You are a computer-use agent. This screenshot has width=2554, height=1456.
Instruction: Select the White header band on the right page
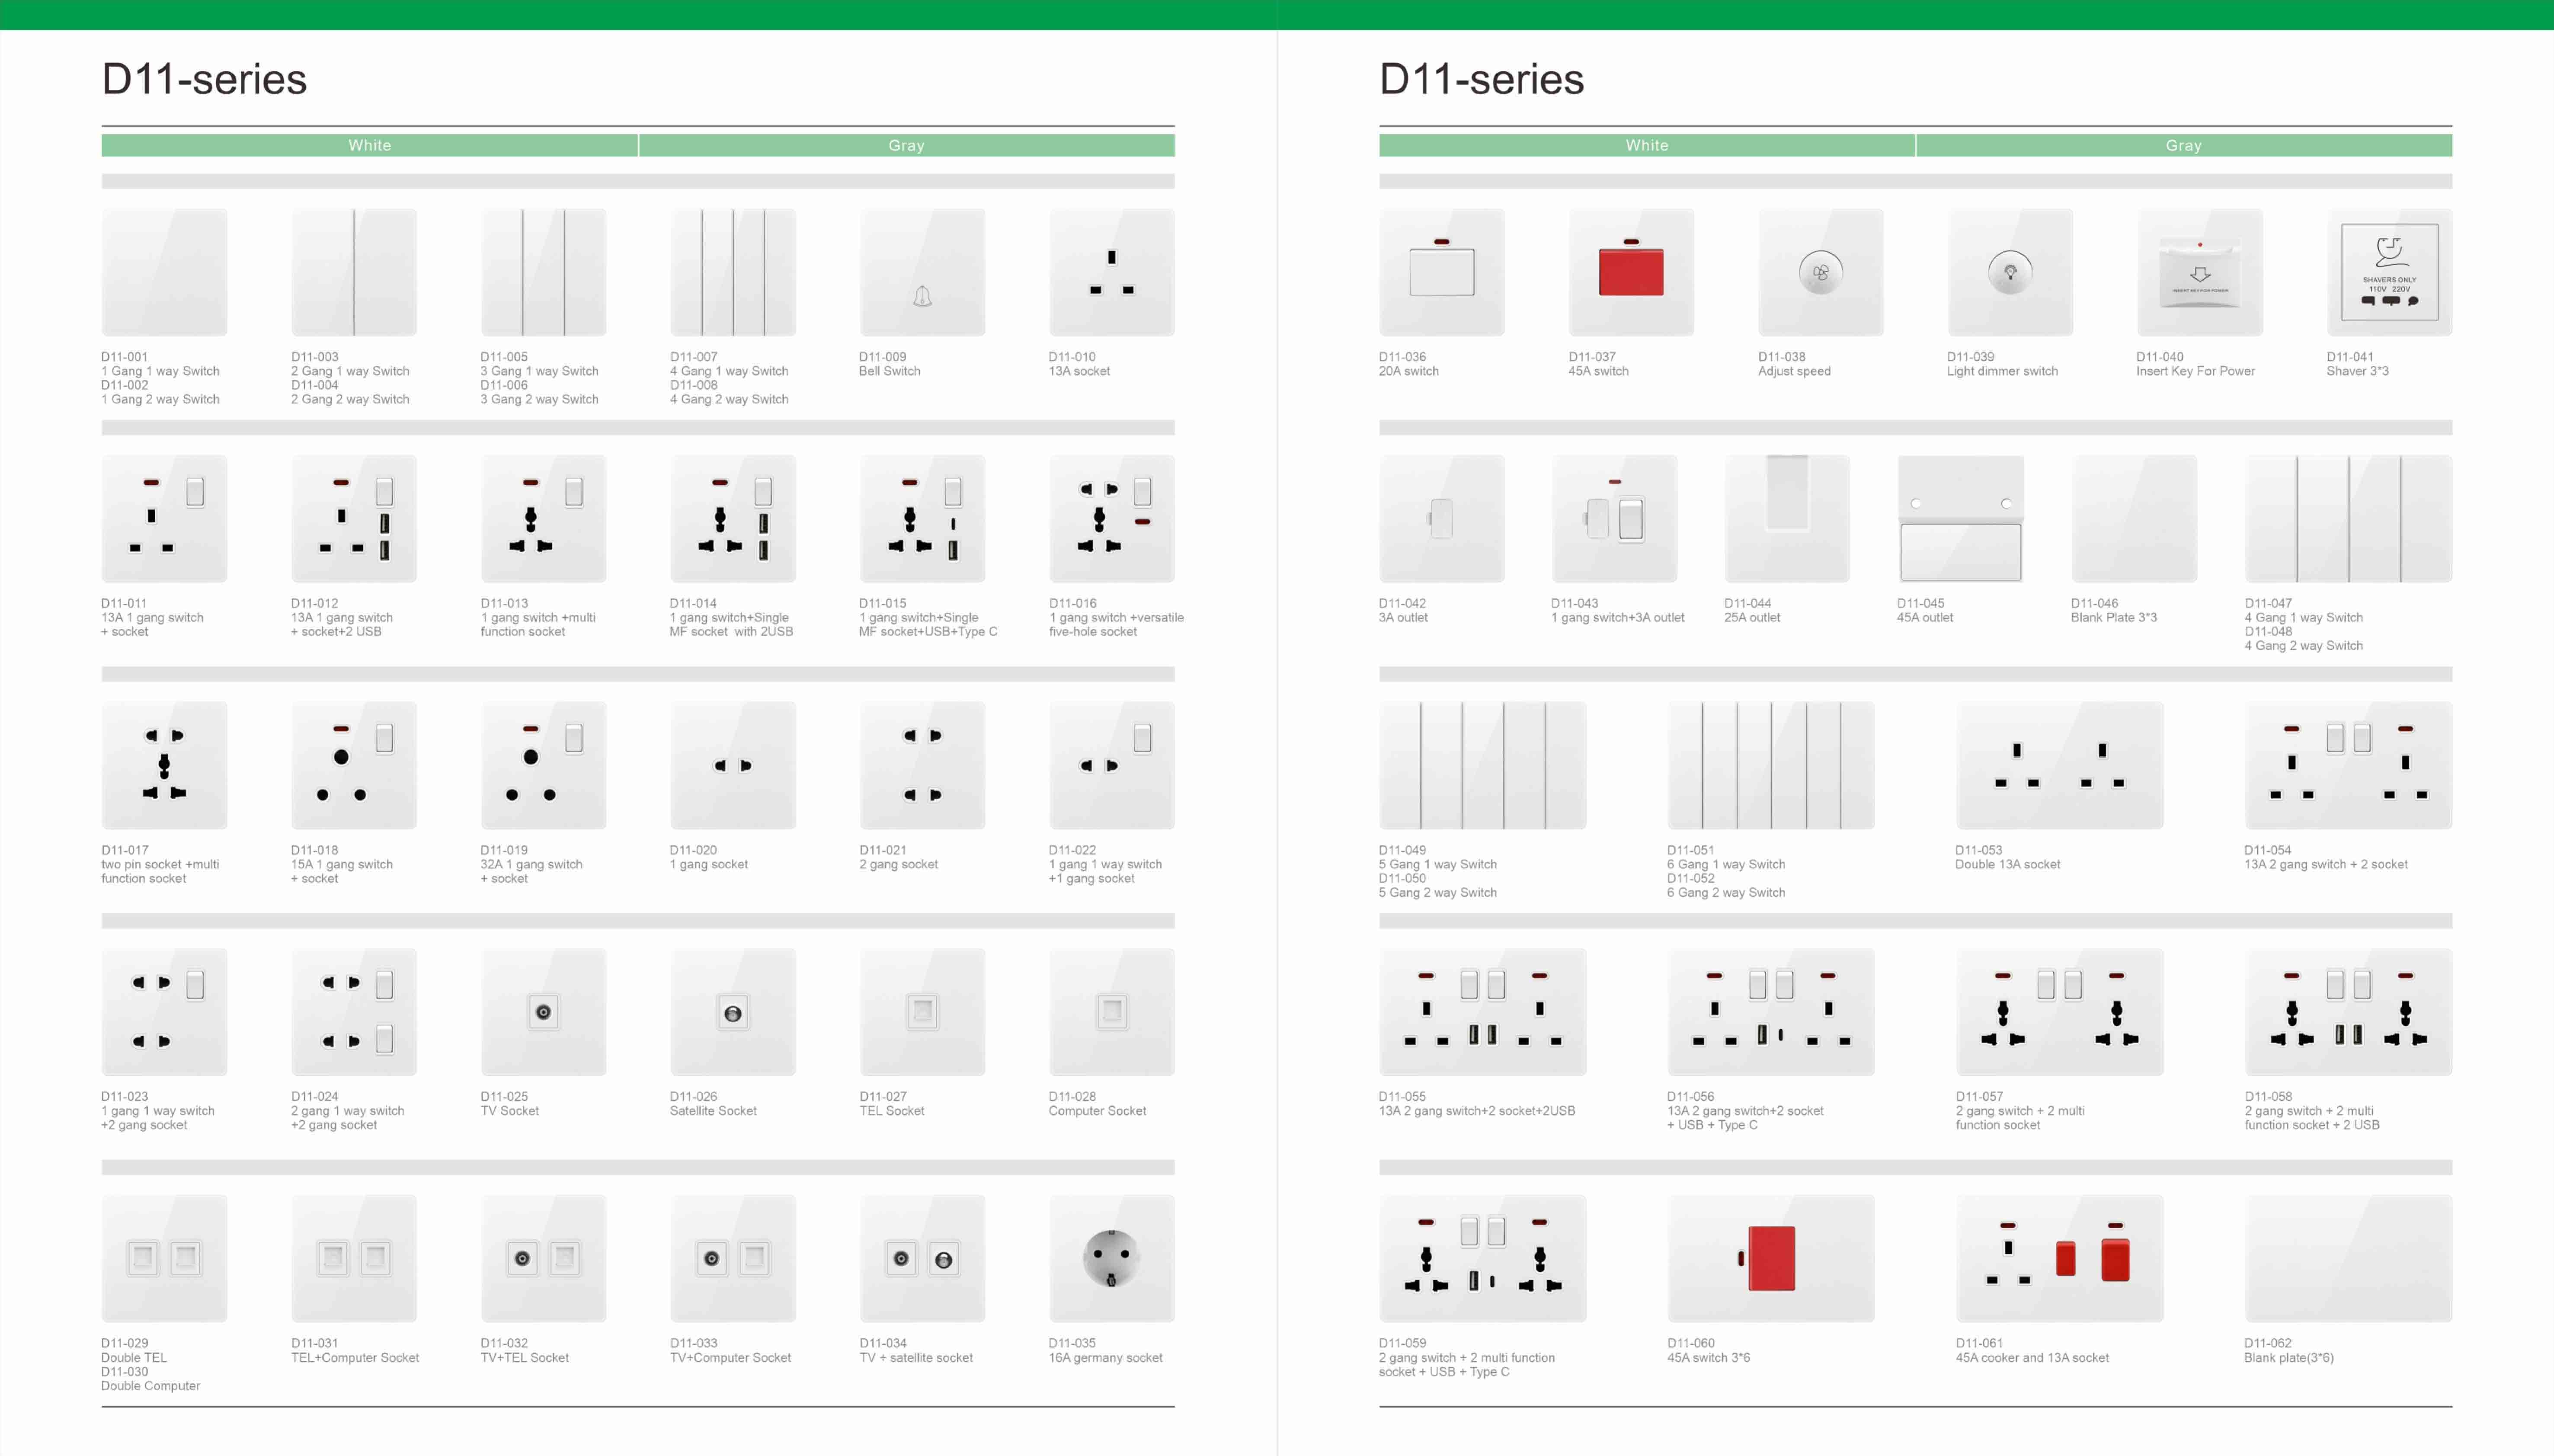coord(1647,146)
